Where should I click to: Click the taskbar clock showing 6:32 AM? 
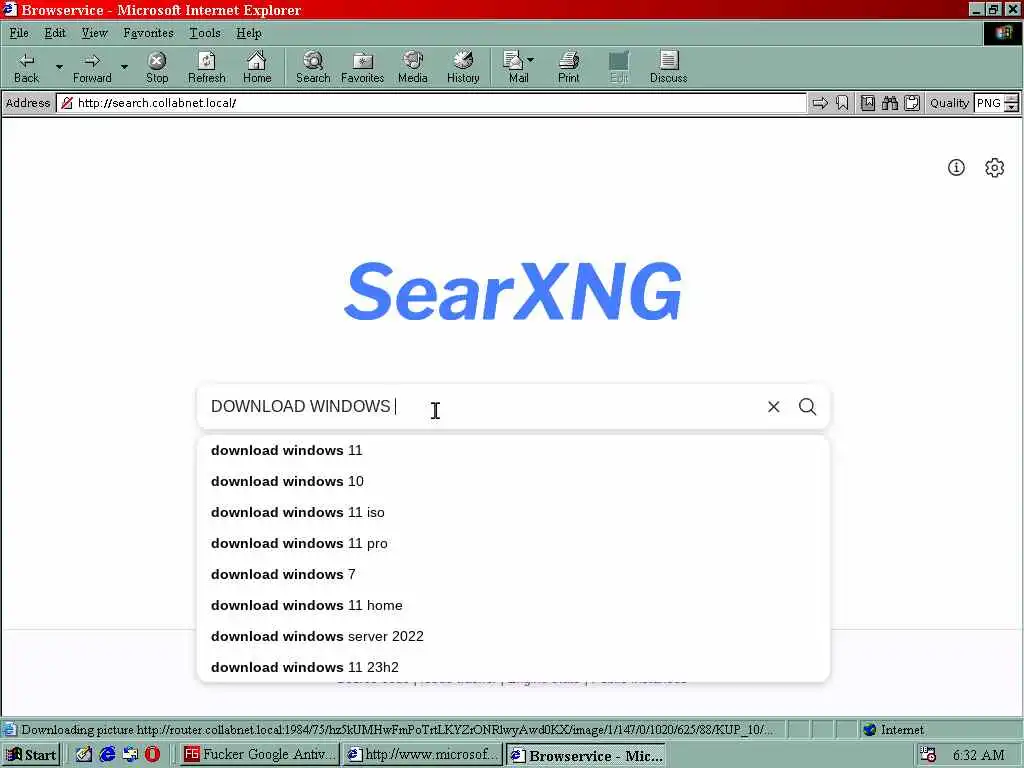coord(978,756)
